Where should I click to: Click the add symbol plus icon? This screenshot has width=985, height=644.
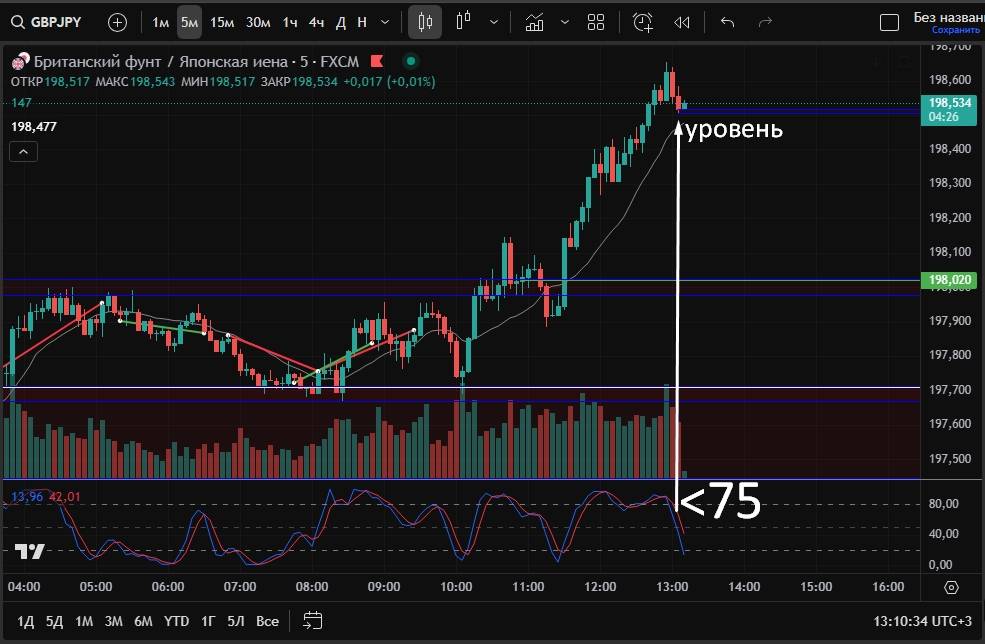tap(117, 22)
